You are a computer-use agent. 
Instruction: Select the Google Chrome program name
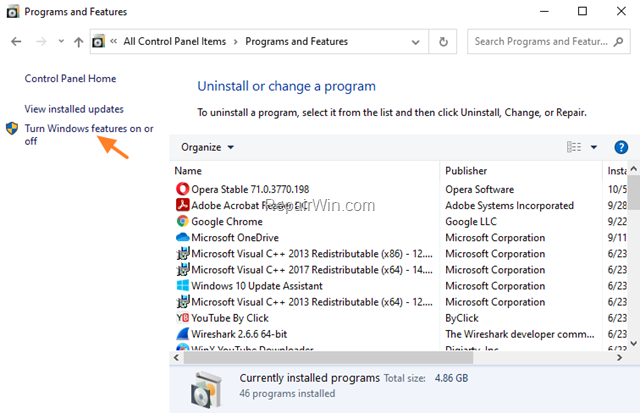click(x=227, y=222)
